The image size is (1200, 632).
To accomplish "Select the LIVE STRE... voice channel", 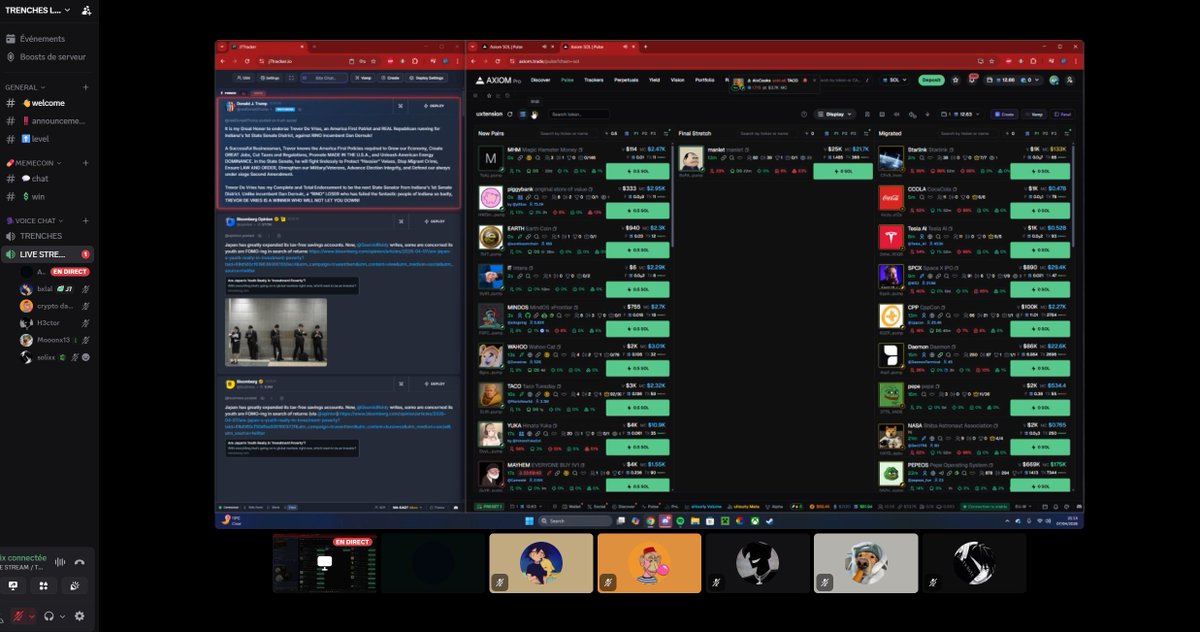I will pos(47,255).
